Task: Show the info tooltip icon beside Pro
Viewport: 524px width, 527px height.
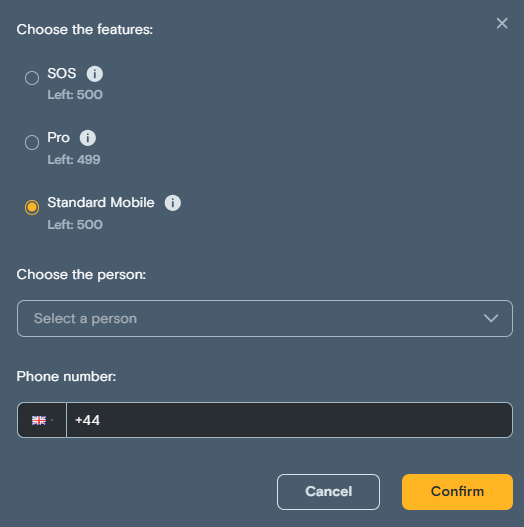Action: tap(88, 138)
